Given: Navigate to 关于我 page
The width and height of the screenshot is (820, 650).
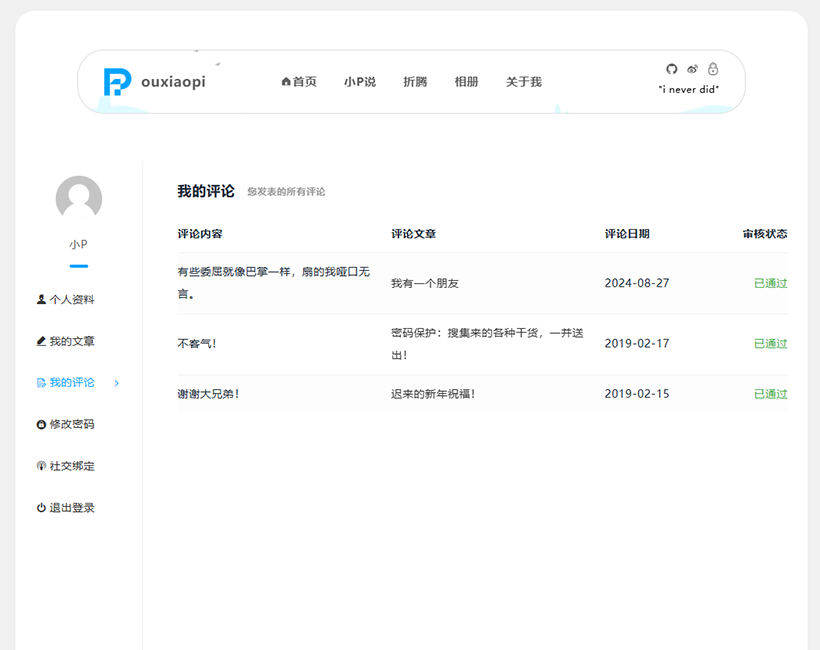Looking at the screenshot, I should pyautogui.click(x=523, y=82).
